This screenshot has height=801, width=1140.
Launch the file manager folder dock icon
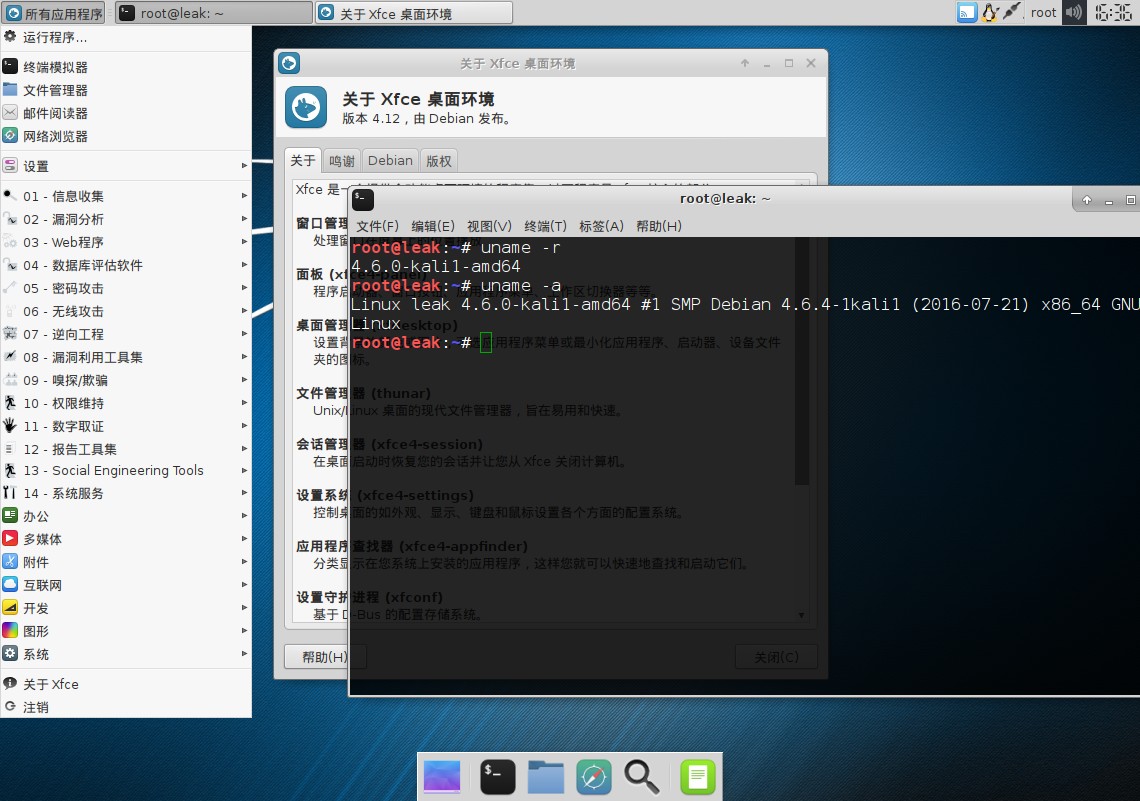pyautogui.click(x=546, y=776)
